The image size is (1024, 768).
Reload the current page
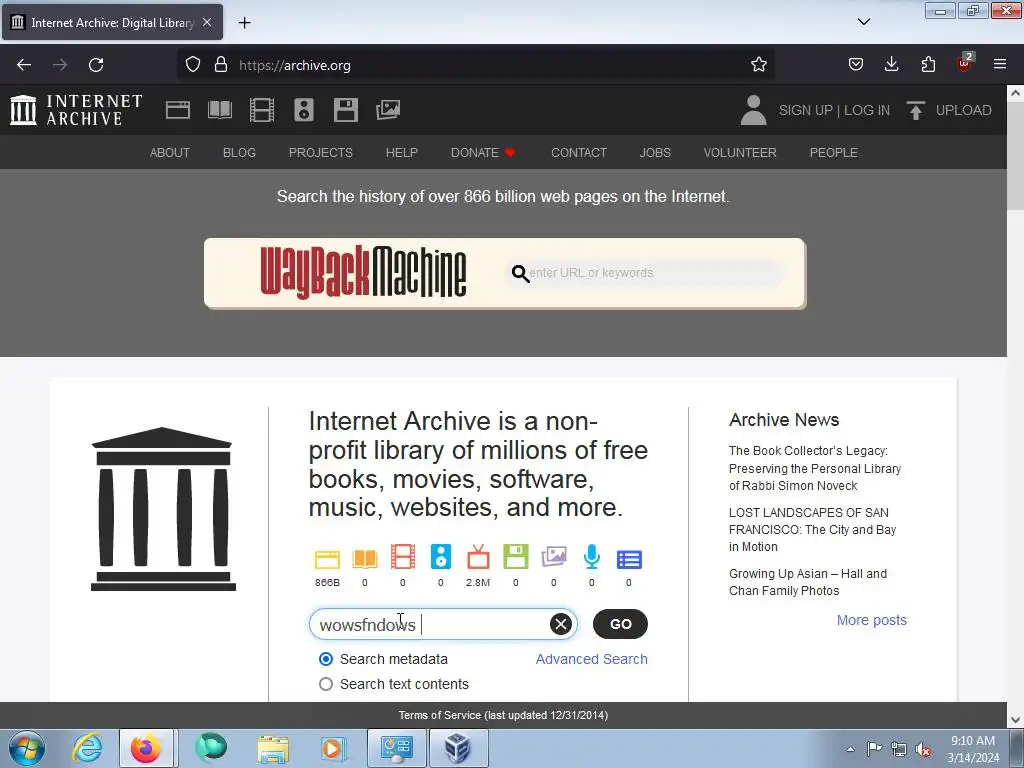(x=96, y=65)
